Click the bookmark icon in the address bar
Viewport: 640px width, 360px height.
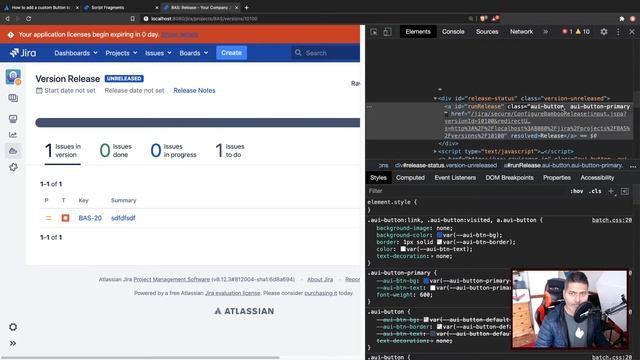point(132,18)
